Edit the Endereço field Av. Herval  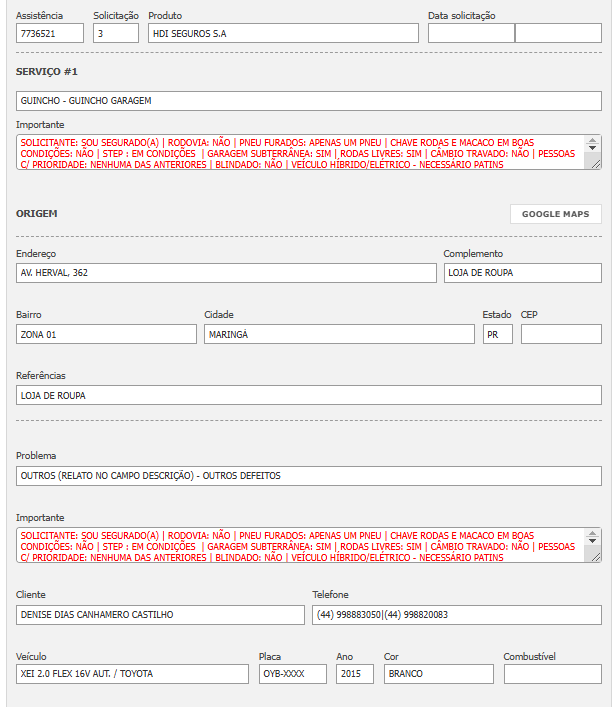click(x=227, y=273)
